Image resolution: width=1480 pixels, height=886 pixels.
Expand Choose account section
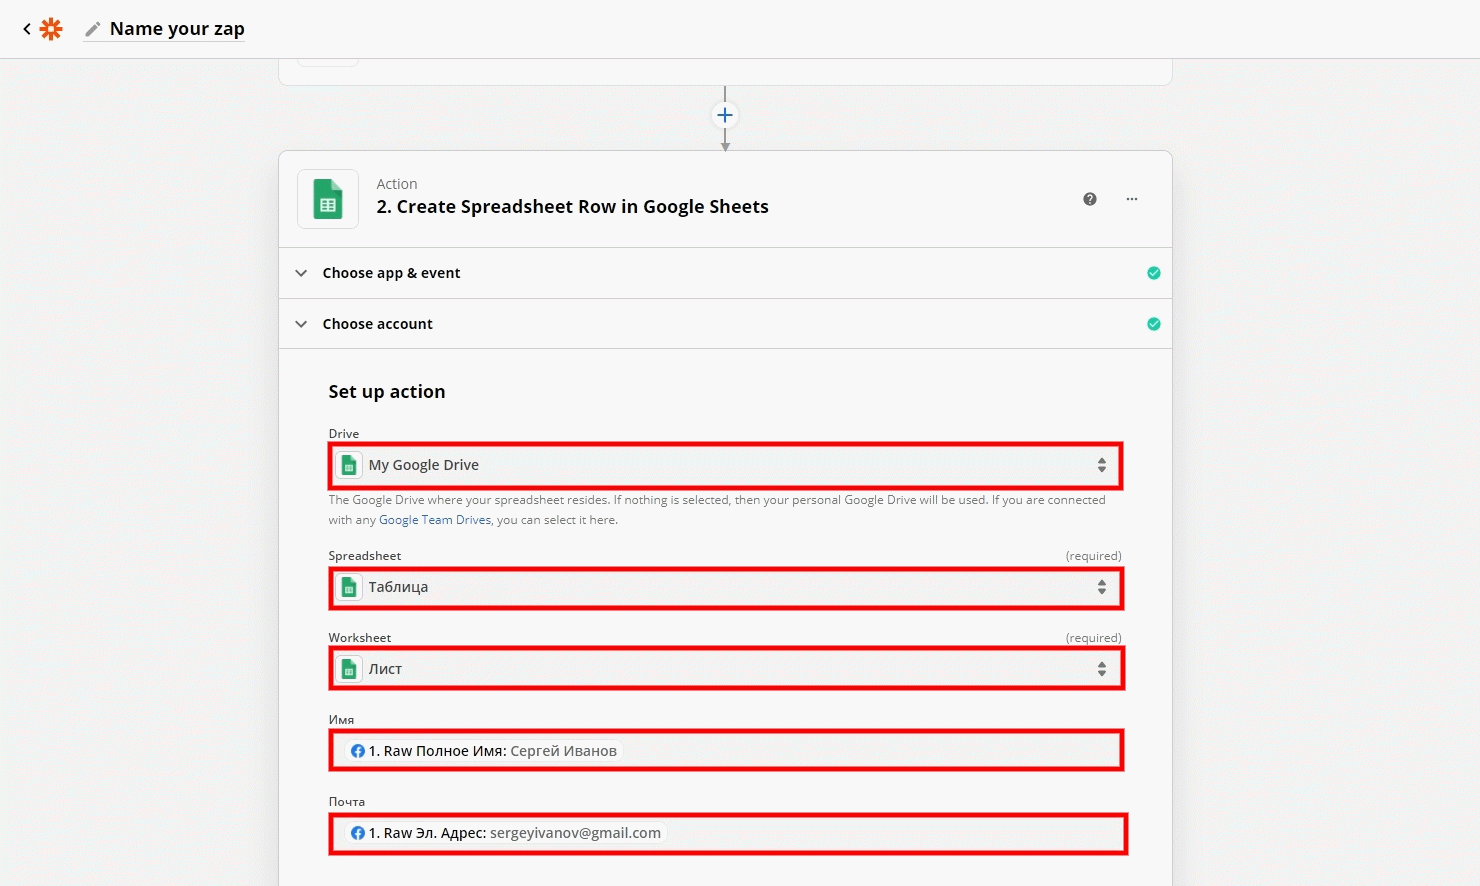725,324
